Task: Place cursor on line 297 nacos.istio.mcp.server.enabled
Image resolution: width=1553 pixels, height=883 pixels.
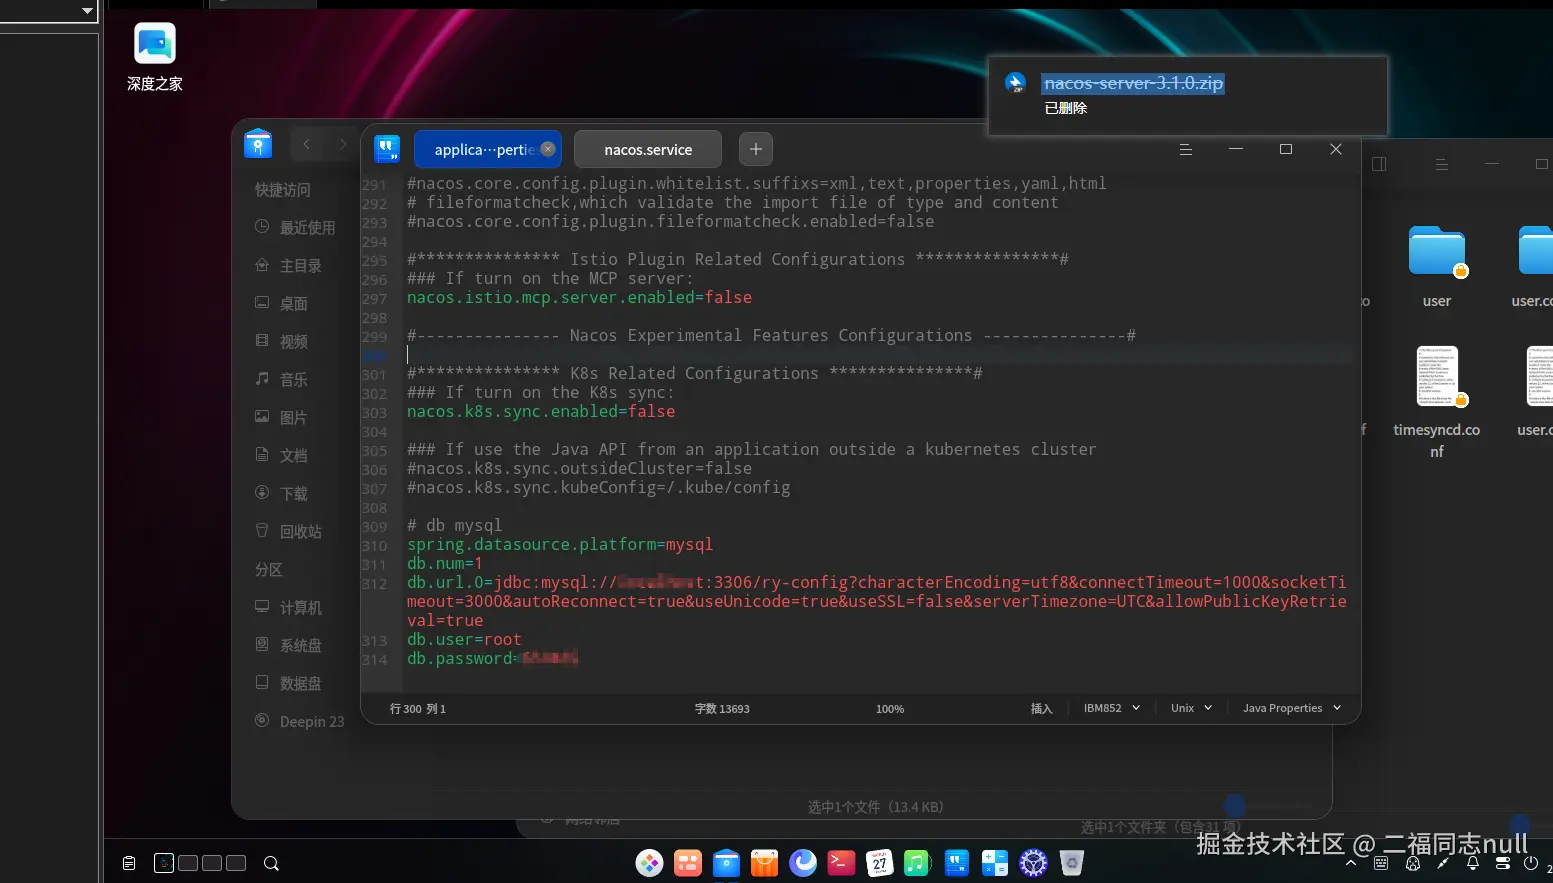Action: point(579,298)
